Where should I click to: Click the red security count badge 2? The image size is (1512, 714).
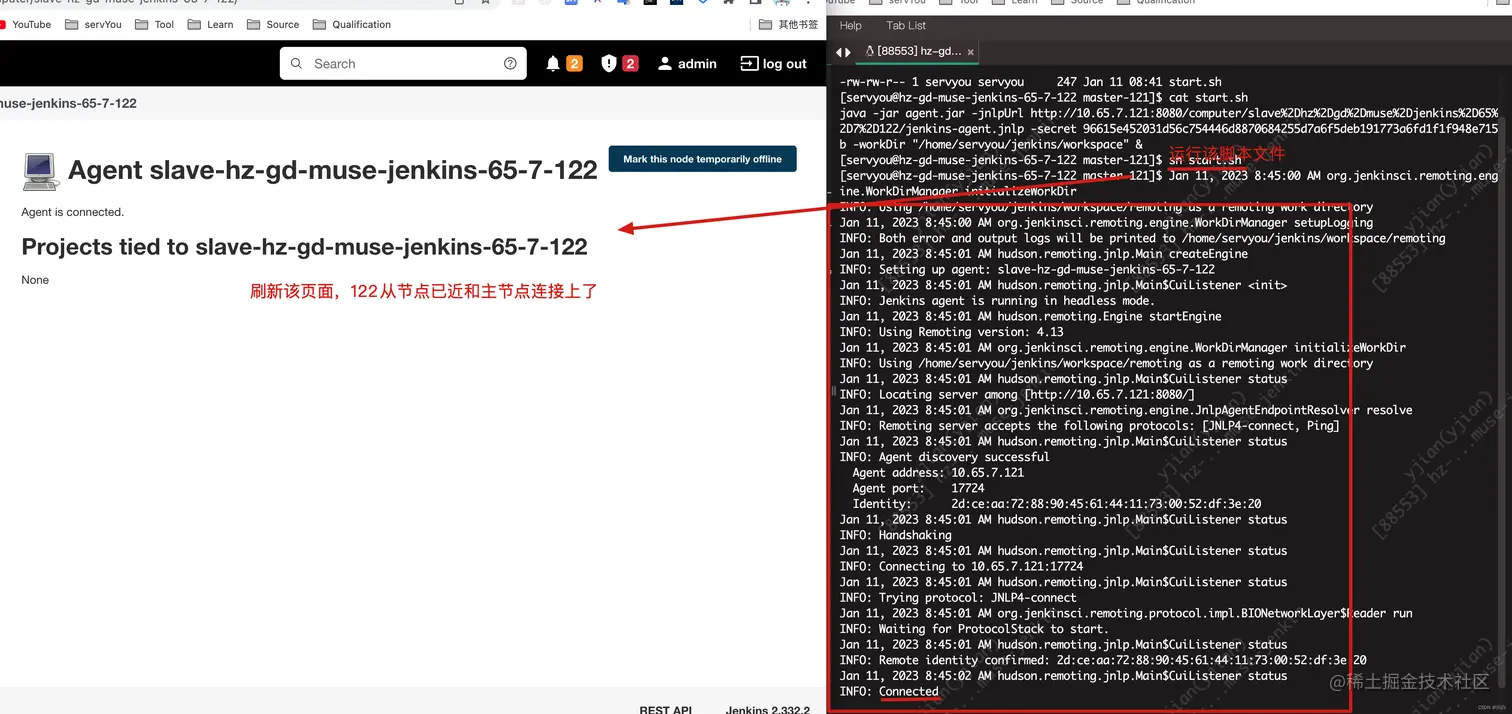tap(630, 64)
